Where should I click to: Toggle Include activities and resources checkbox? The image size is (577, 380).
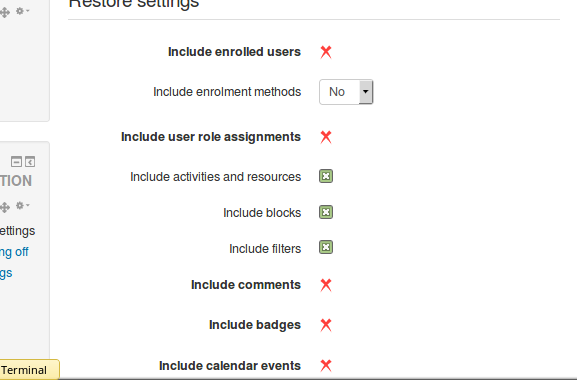pyautogui.click(x=326, y=176)
